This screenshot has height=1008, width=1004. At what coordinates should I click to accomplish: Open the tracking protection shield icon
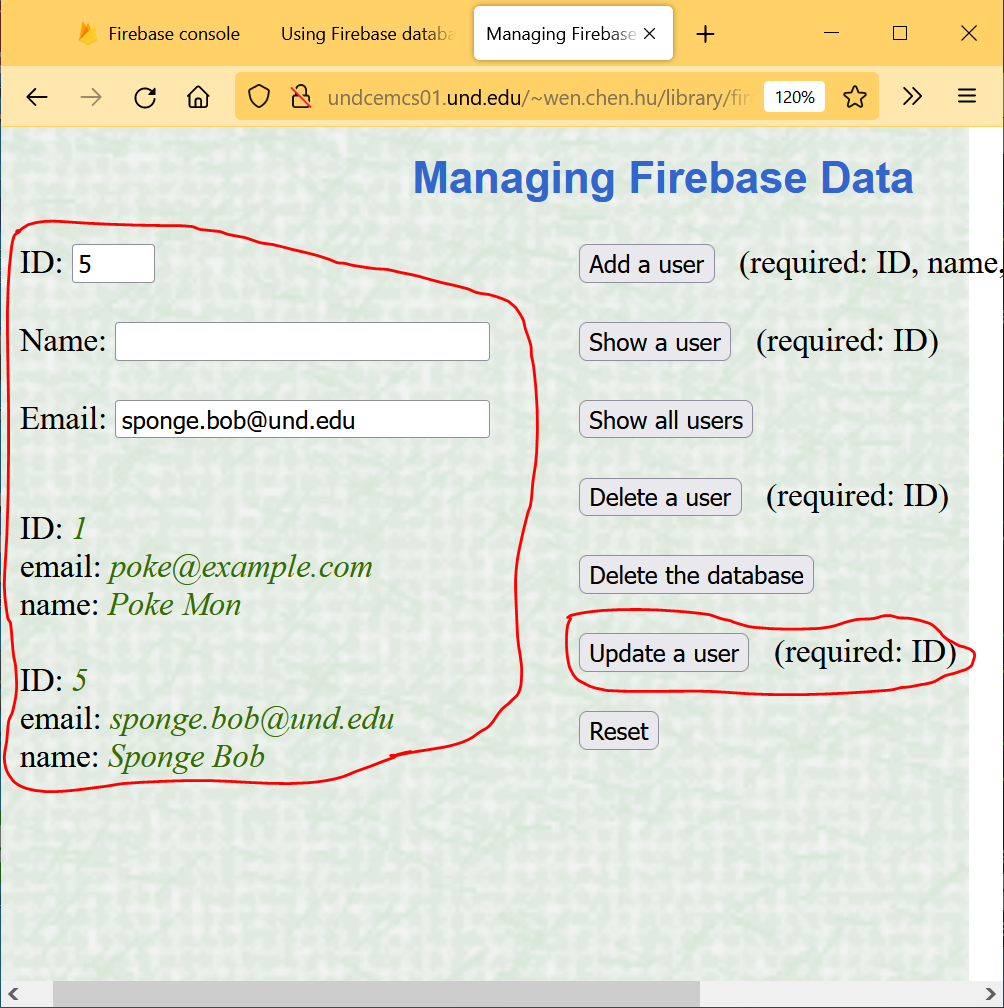tap(259, 97)
